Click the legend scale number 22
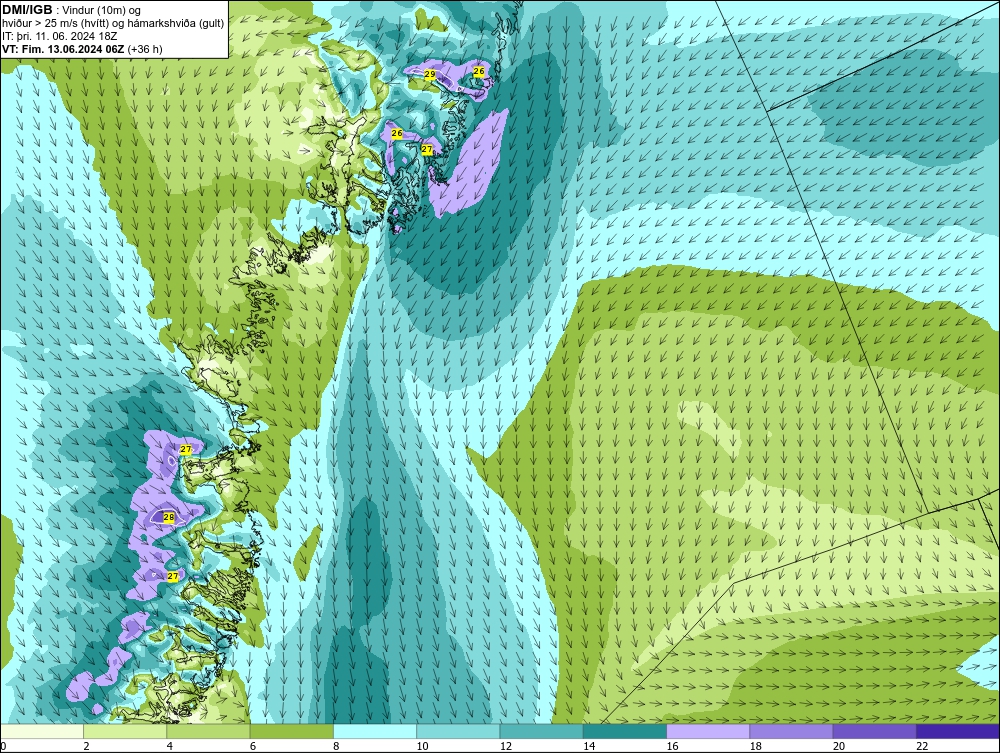The width and height of the screenshot is (1000, 753). (922, 747)
